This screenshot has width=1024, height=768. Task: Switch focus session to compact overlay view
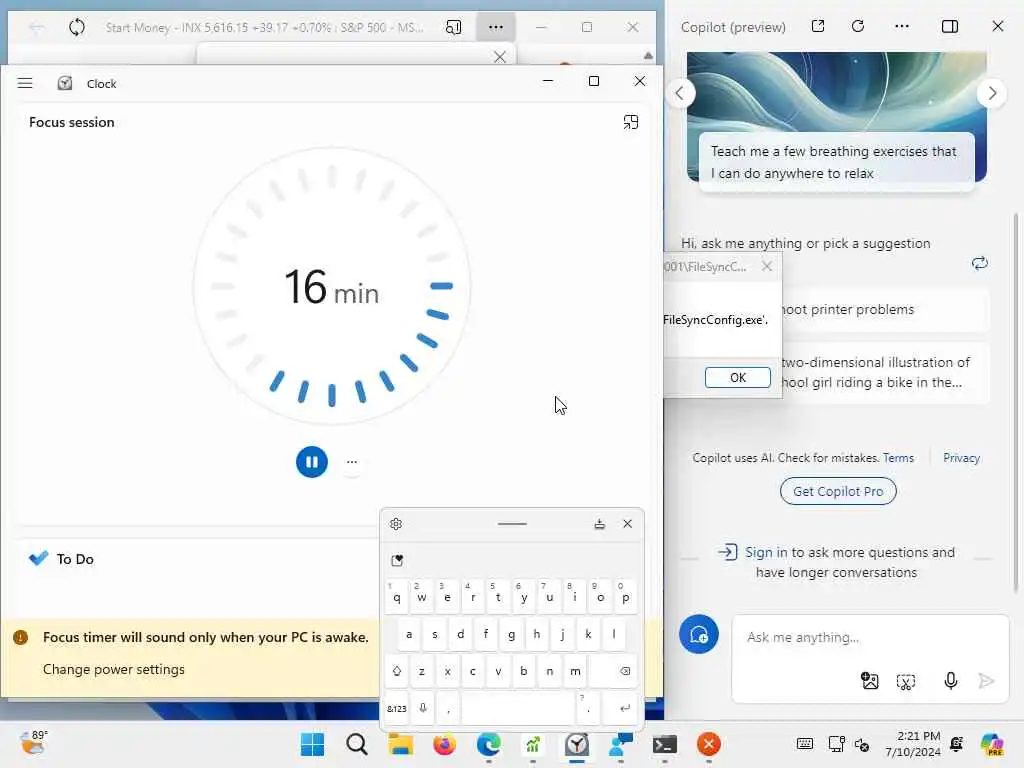coord(630,122)
